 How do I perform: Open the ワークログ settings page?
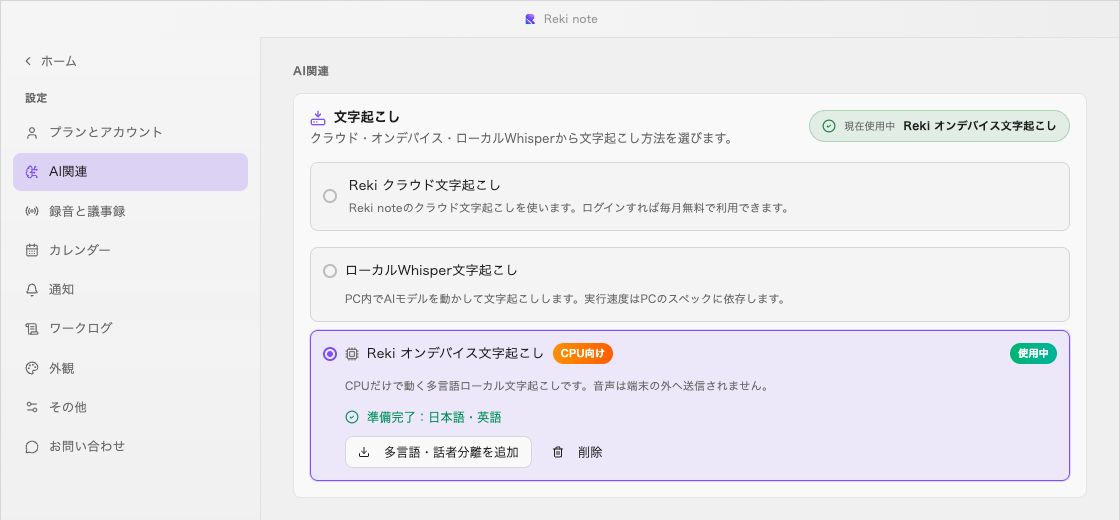130,329
